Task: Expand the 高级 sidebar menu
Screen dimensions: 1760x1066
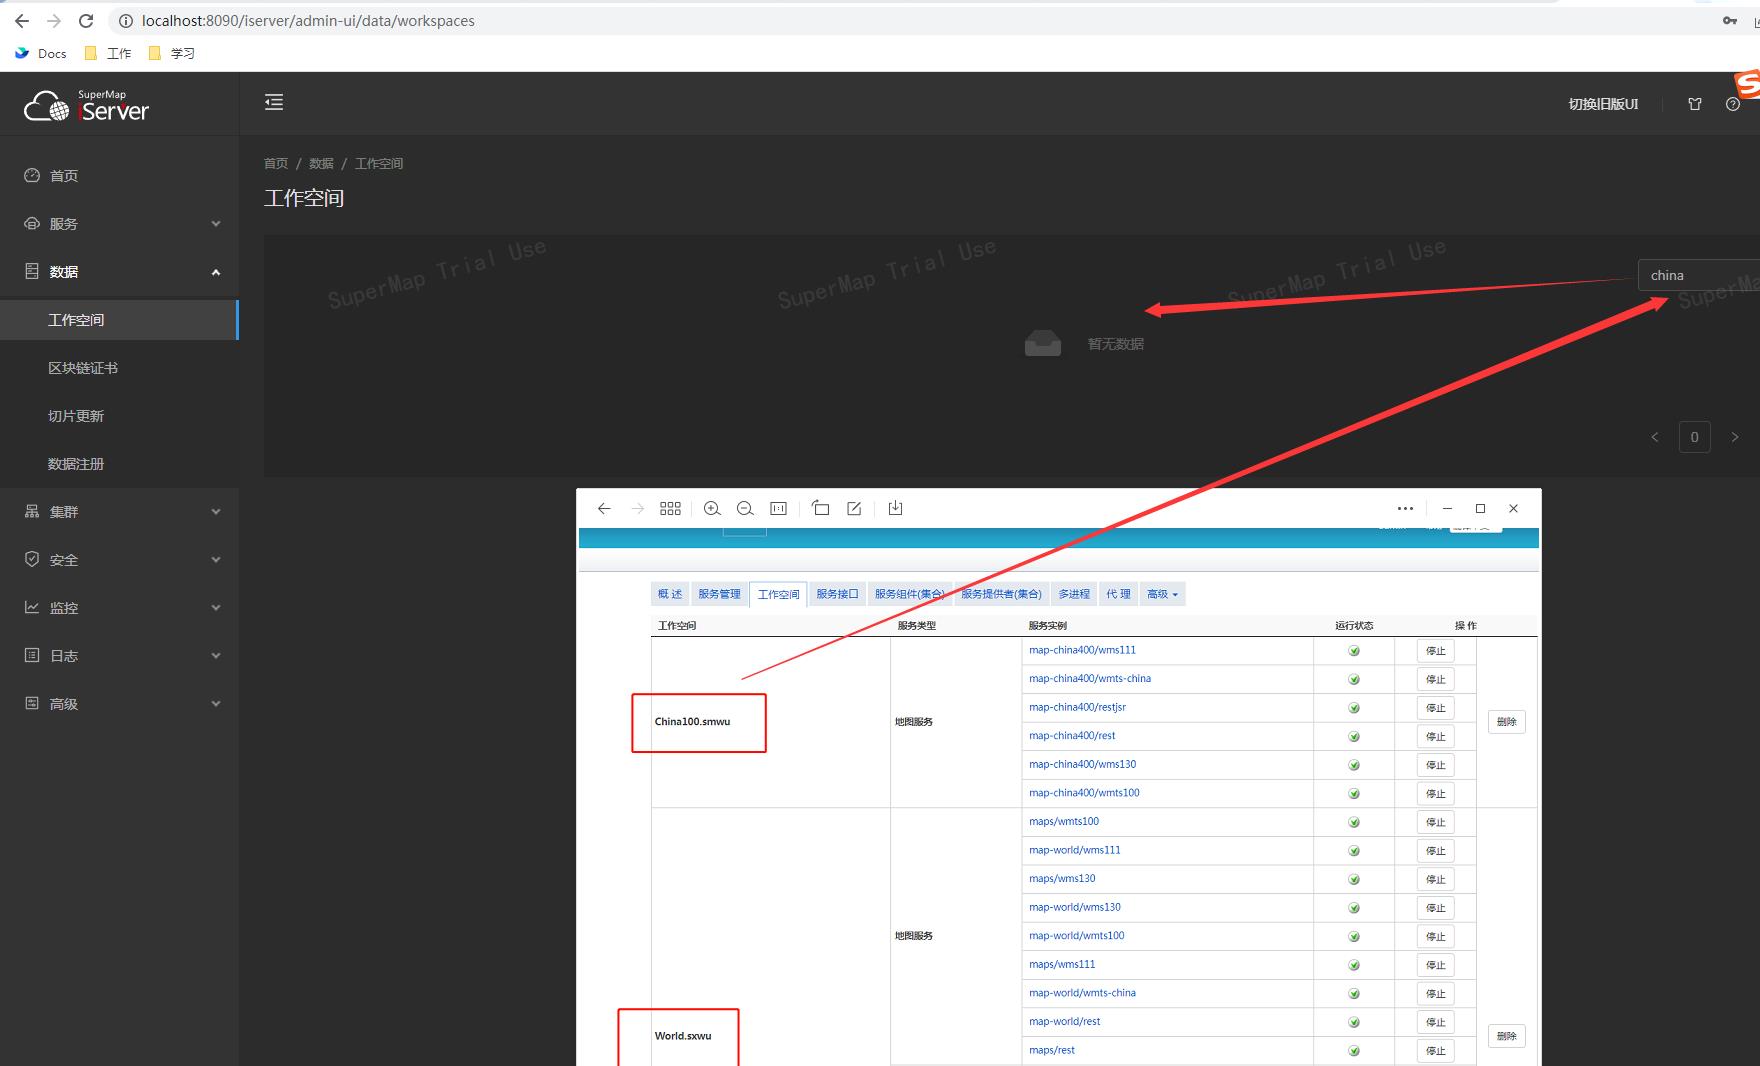Action: 120,704
